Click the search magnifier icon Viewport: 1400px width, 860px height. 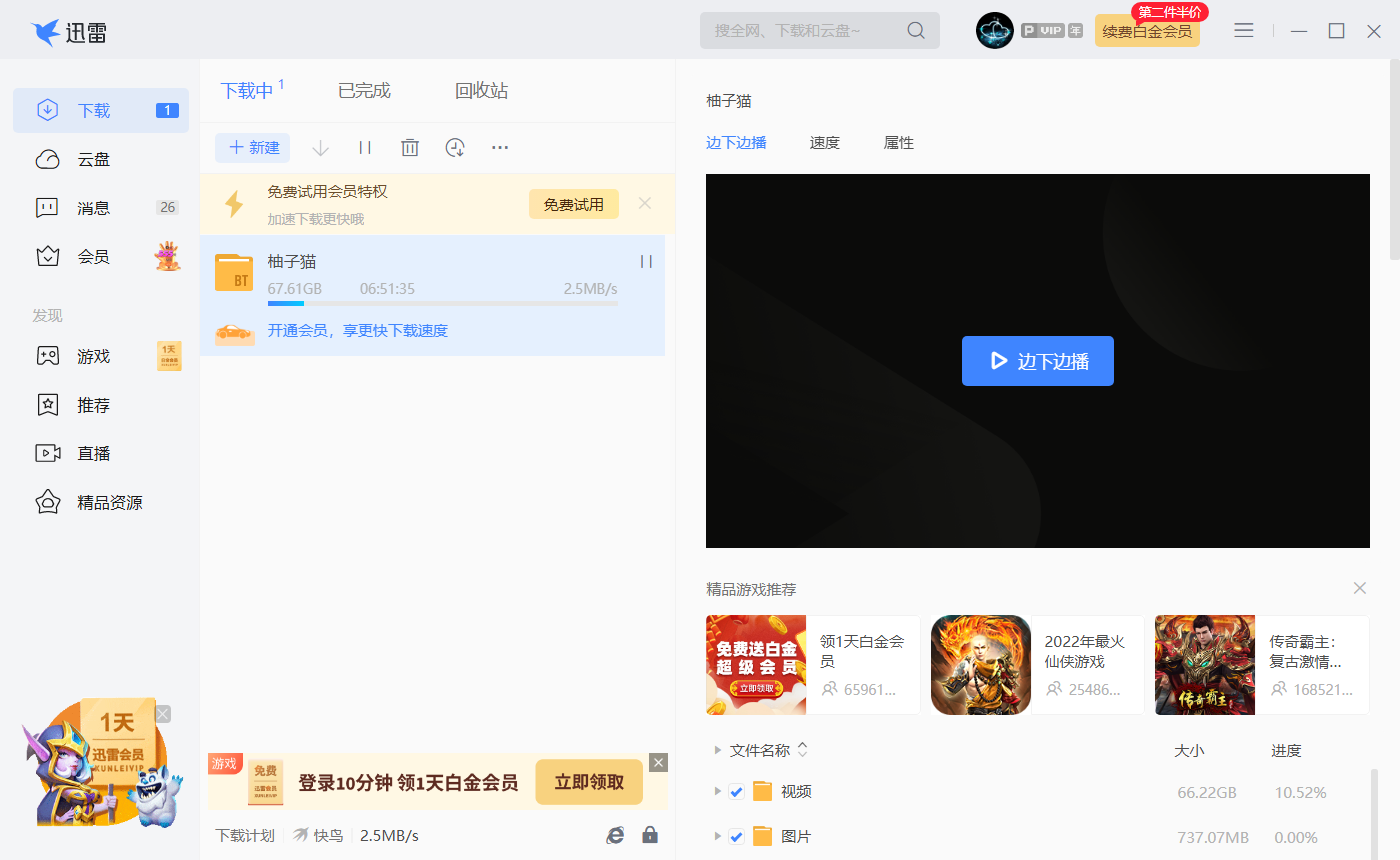[x=916, y=31]
